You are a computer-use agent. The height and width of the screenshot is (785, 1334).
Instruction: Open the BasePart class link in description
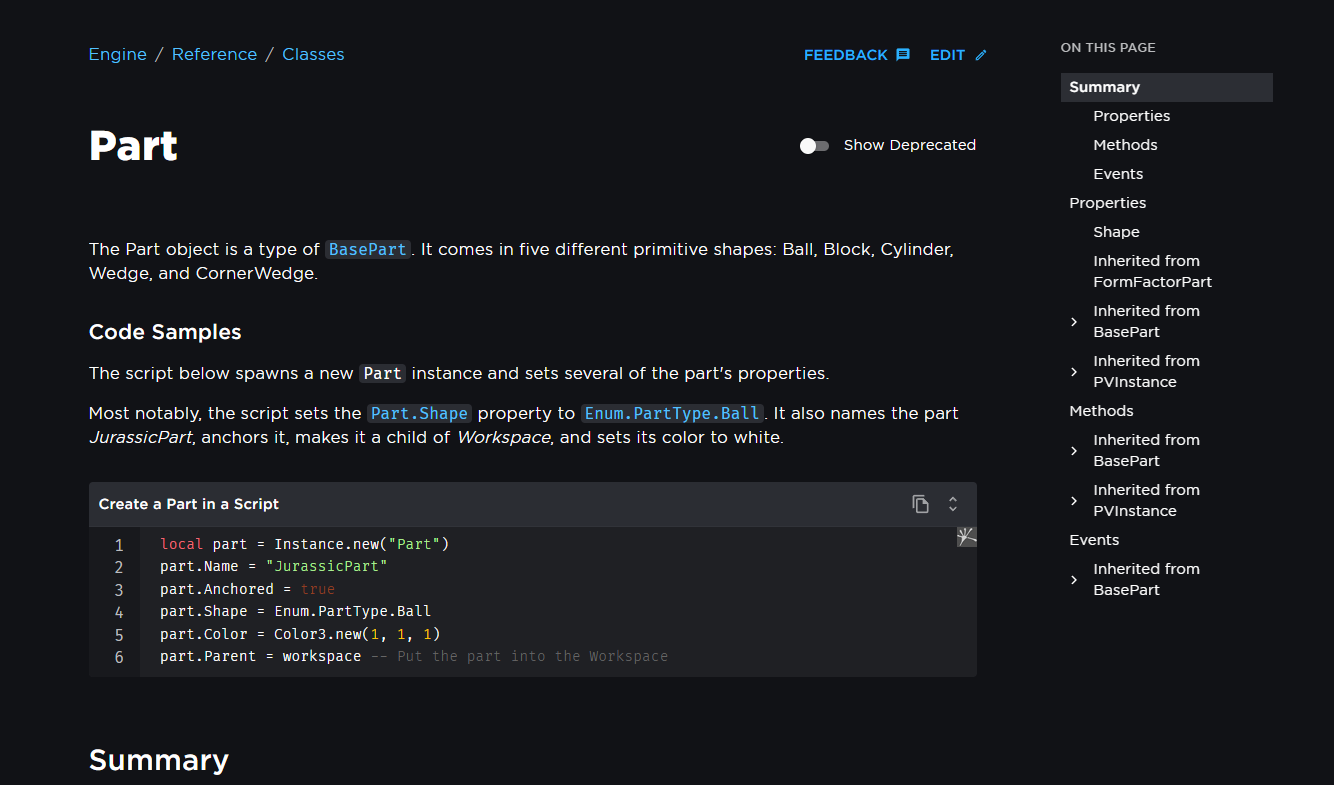368,250
